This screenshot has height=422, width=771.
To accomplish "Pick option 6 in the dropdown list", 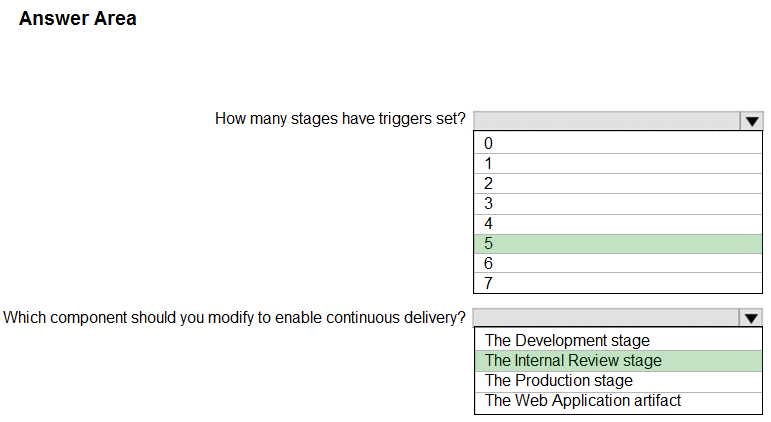I will tap(618, 263).
